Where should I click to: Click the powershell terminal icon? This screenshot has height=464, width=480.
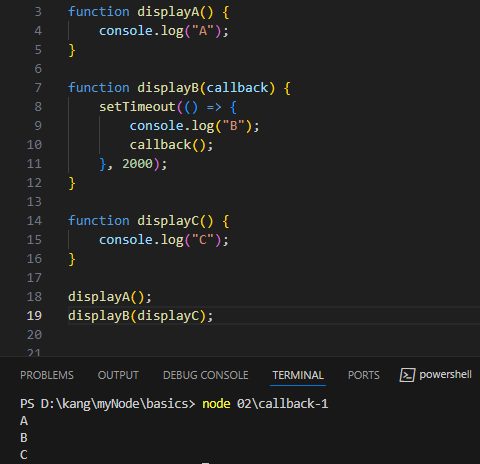[407, 375]
